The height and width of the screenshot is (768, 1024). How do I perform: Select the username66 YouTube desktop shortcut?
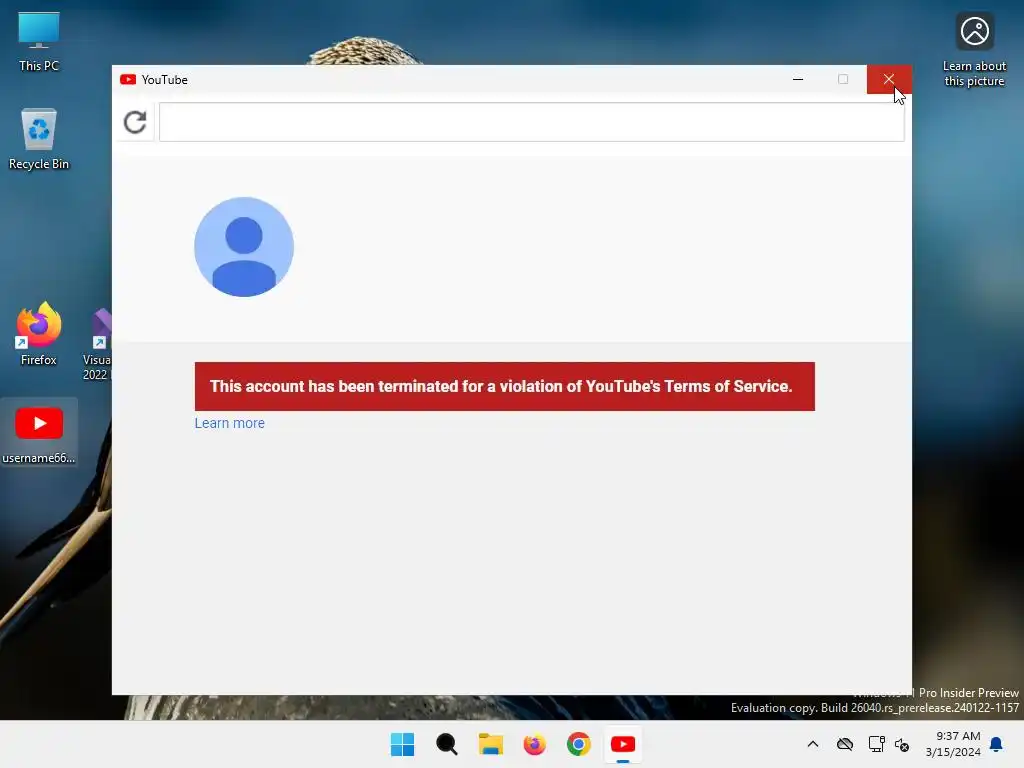click(x=39, y=434)
